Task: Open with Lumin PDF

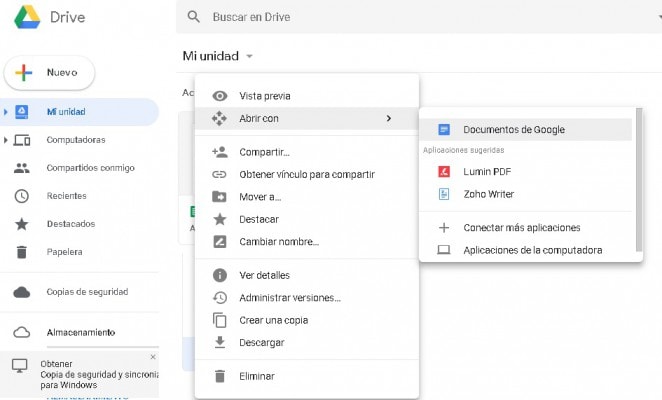Action: pyautogui.click(x=526, y=171)
